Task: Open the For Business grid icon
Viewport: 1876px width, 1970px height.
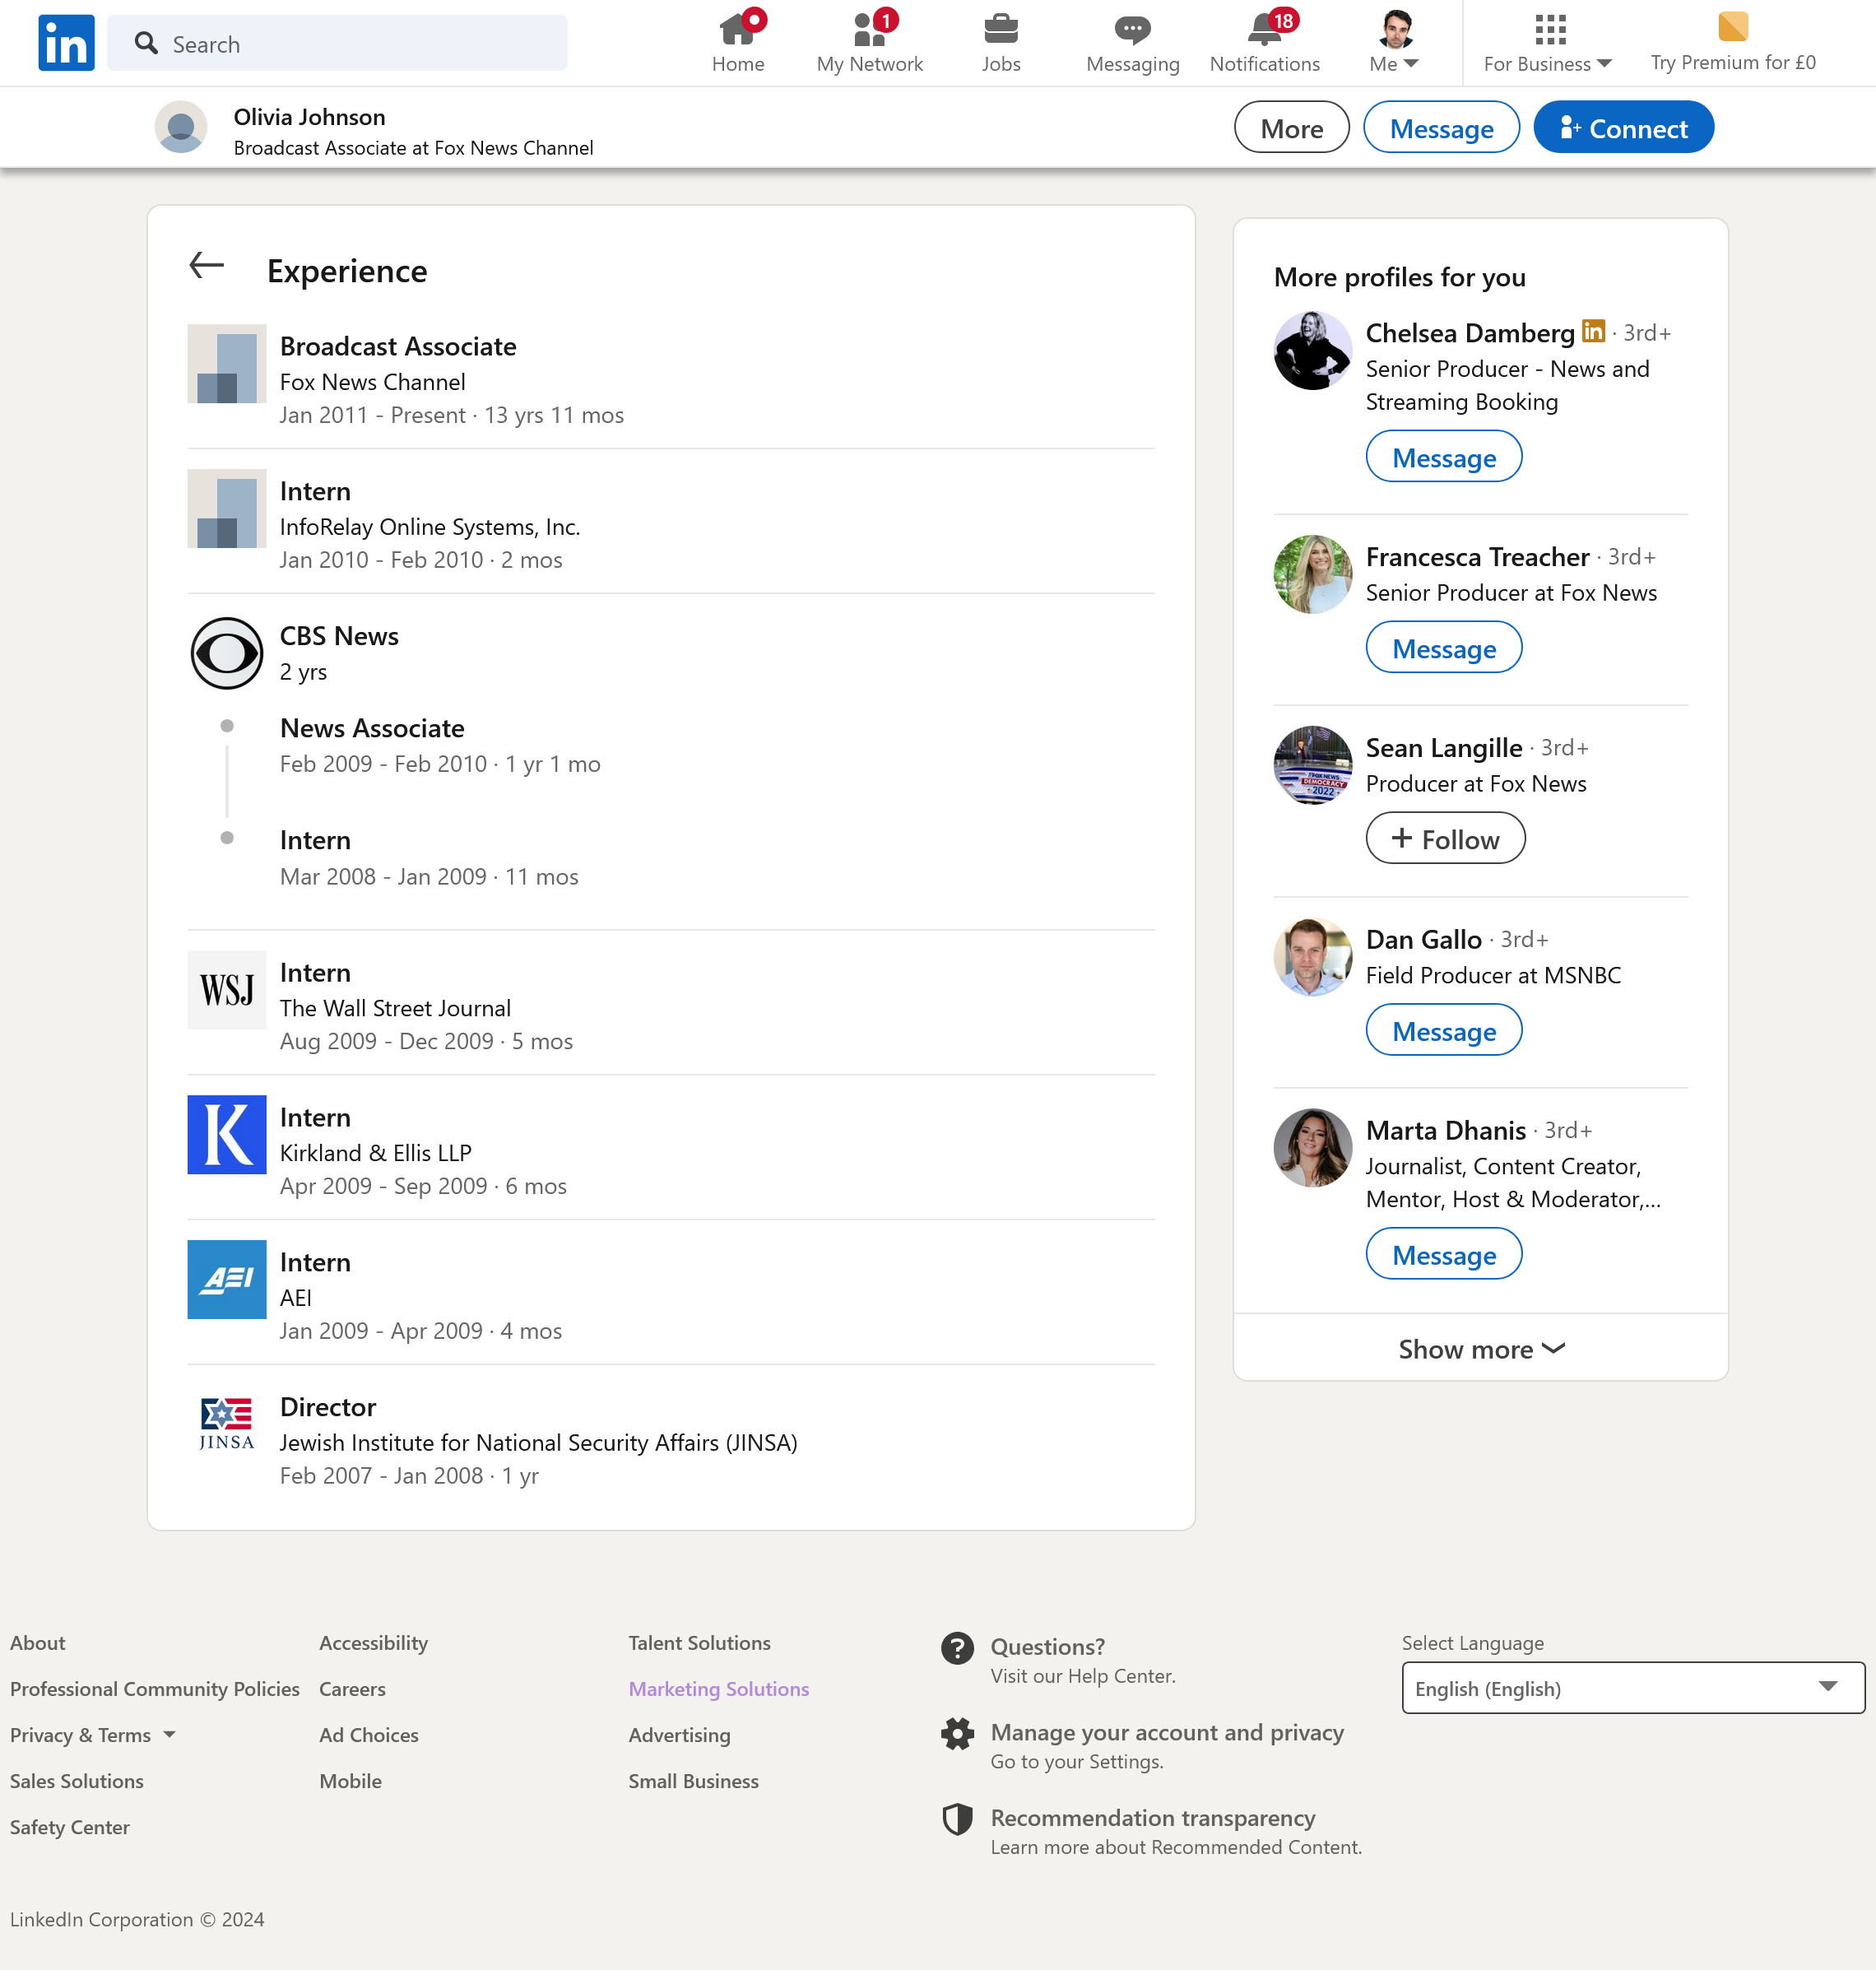Action: [x=1550, y=29]
